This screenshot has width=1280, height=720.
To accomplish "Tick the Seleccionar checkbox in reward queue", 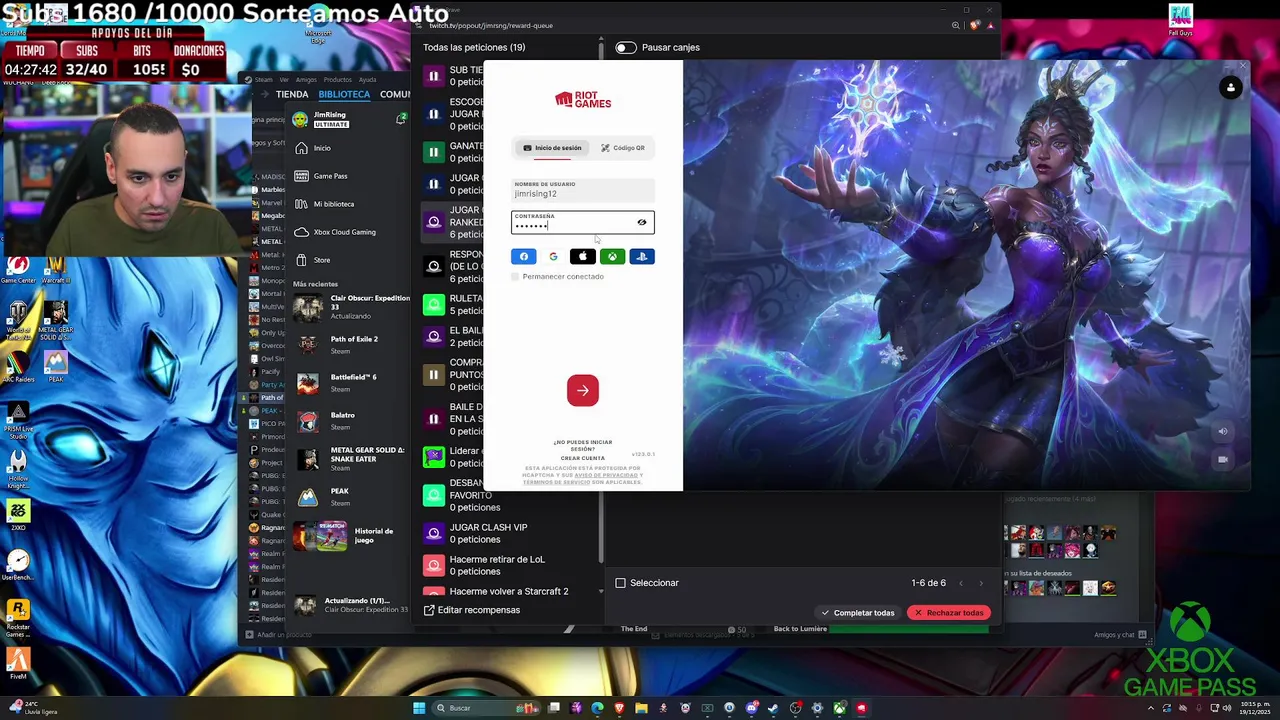I will click(620, 583).
